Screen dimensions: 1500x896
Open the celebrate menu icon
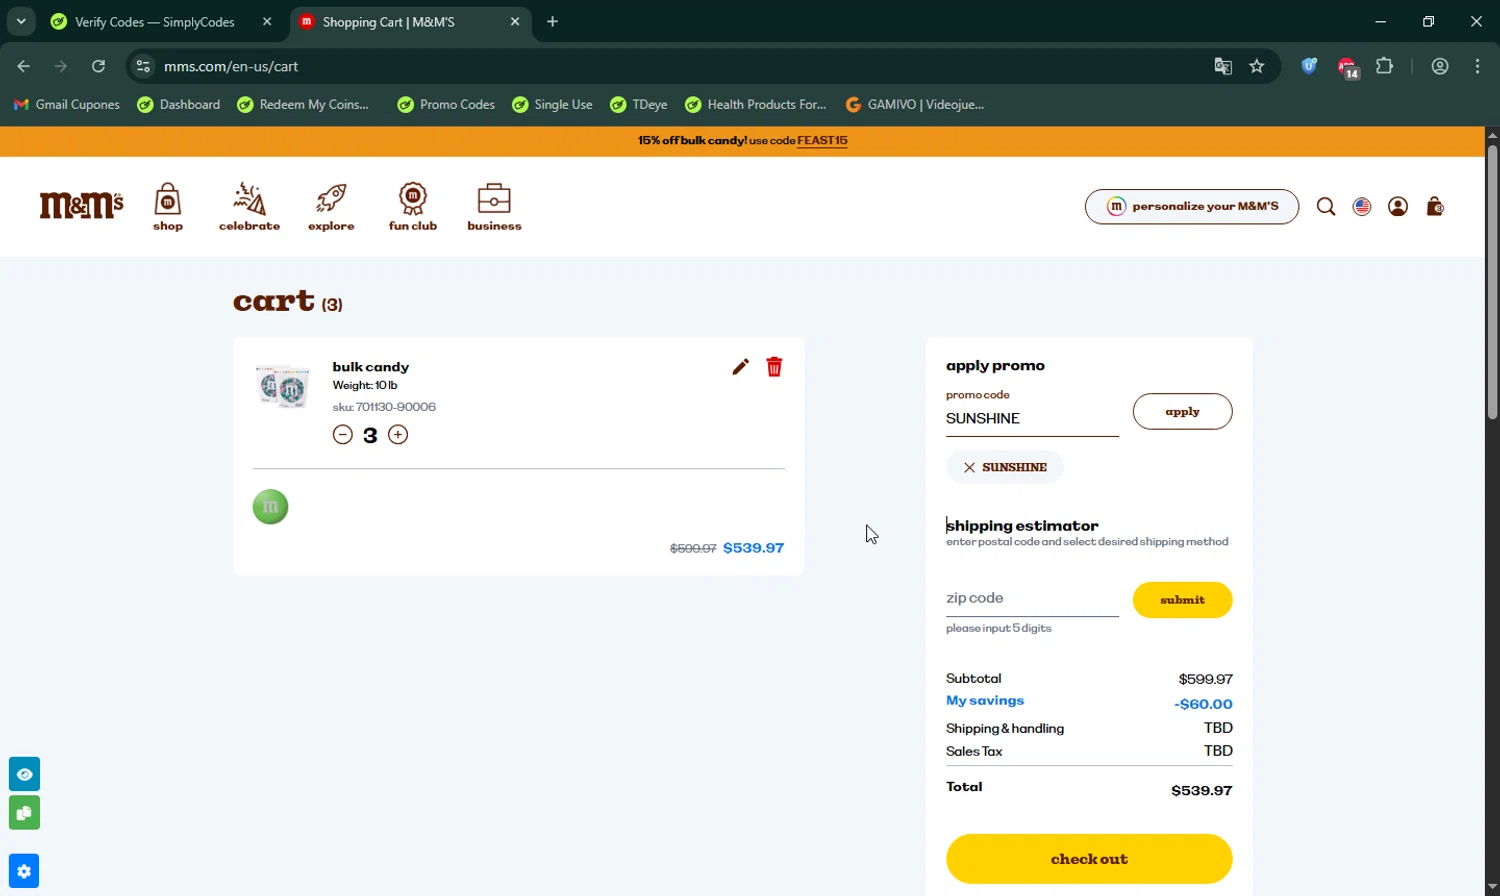point(249,207)
